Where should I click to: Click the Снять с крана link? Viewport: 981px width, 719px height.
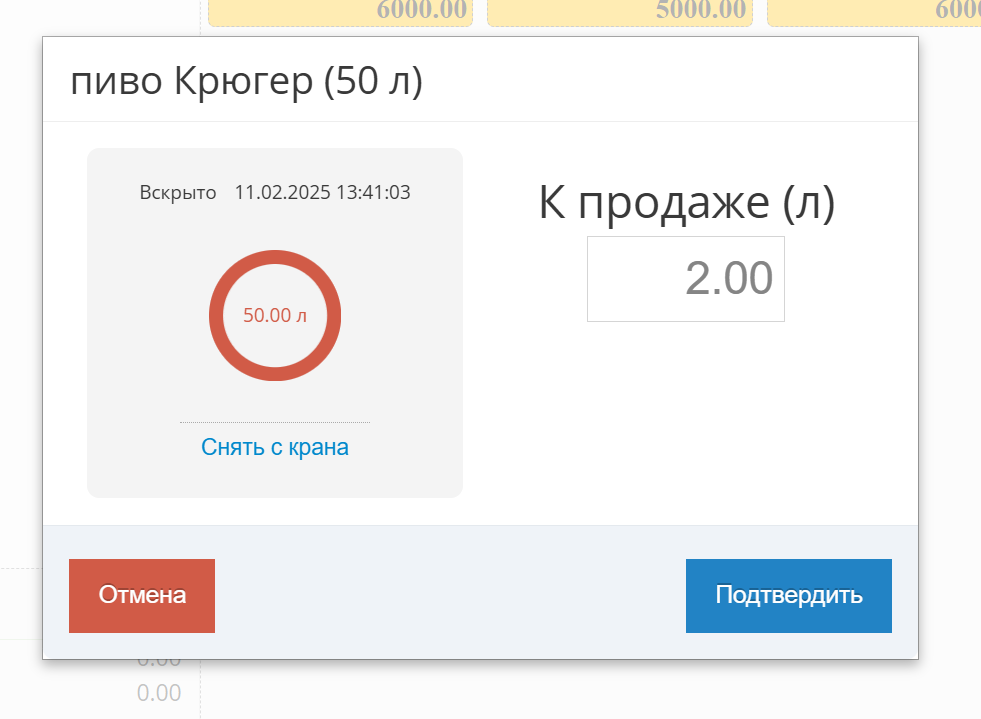(275, 447)
